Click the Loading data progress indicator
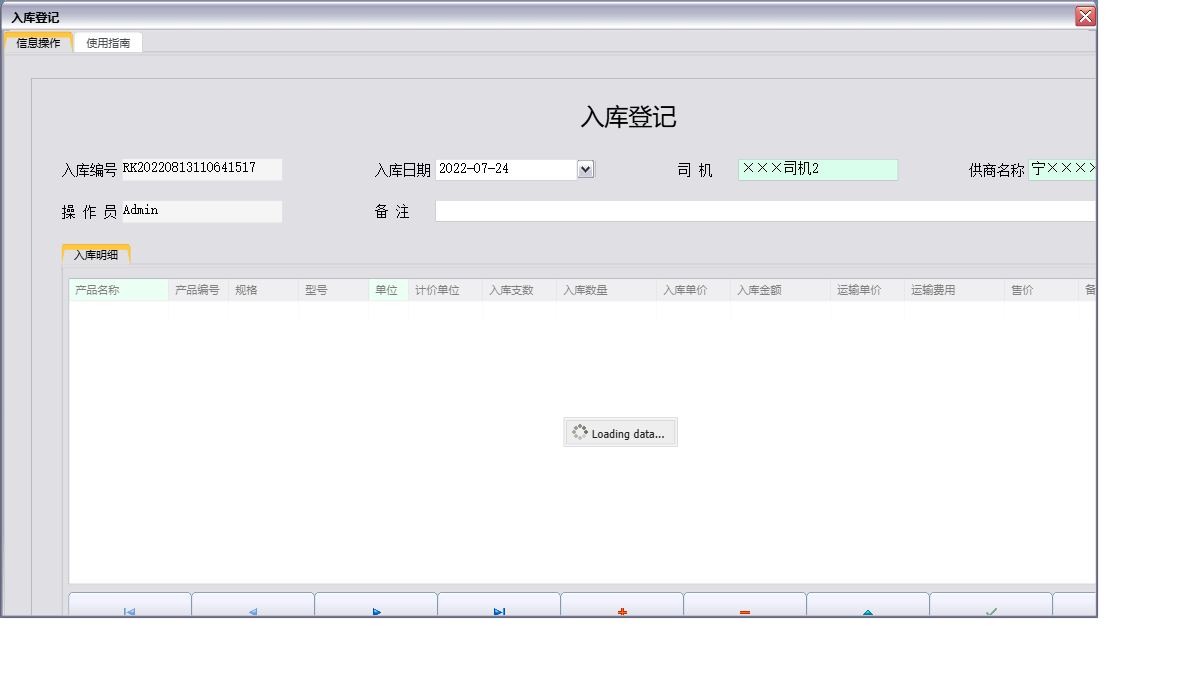1183x687 pixels. (x=620, y=432)
